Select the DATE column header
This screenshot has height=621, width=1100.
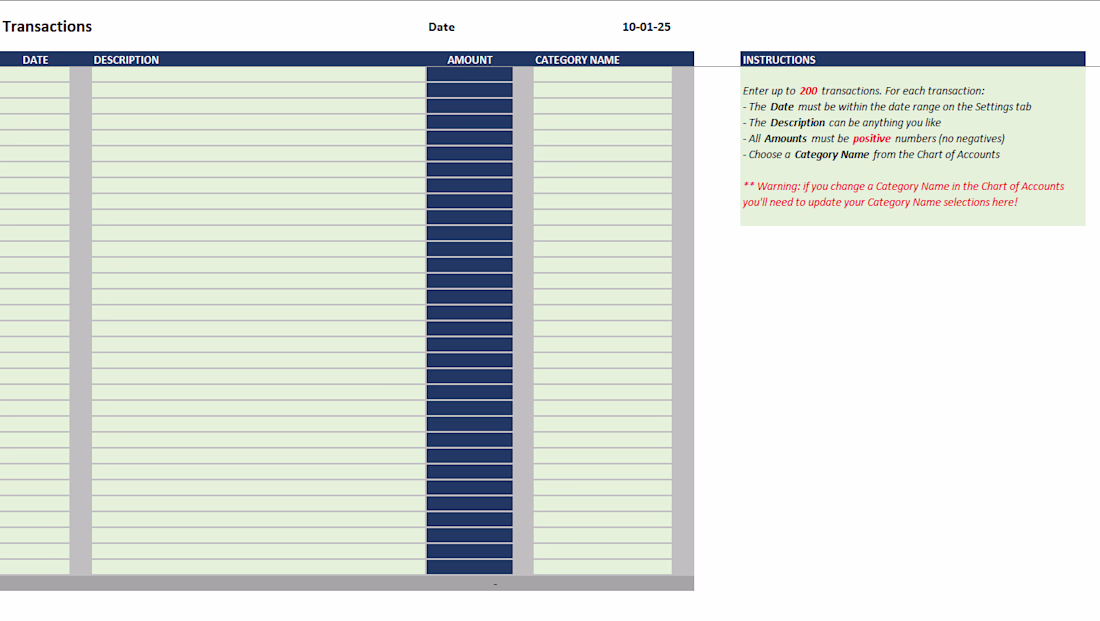(35, 60)
